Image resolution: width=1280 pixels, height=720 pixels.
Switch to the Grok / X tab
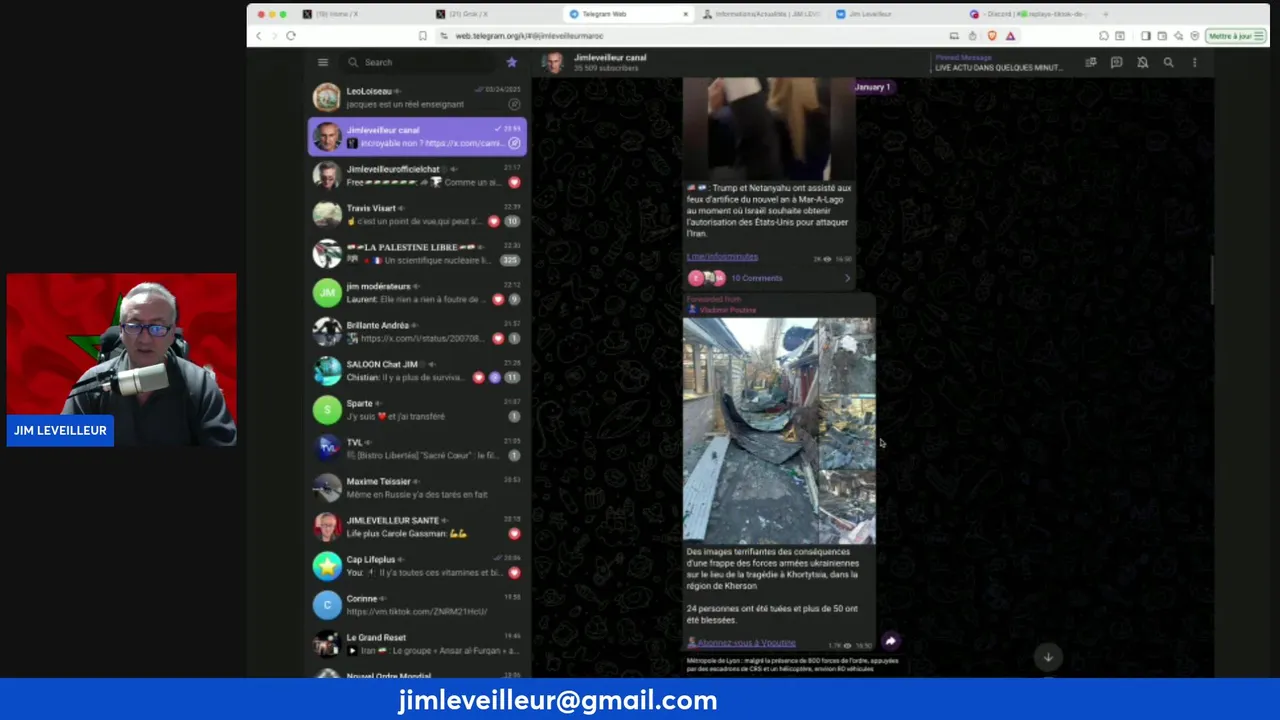(495, 14)
